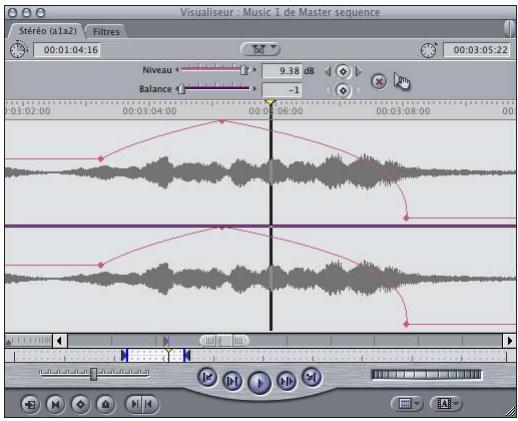Select the Stéréo (a1a2) tab
This screenshot has height=421, width=518.
tap(48, 31)
